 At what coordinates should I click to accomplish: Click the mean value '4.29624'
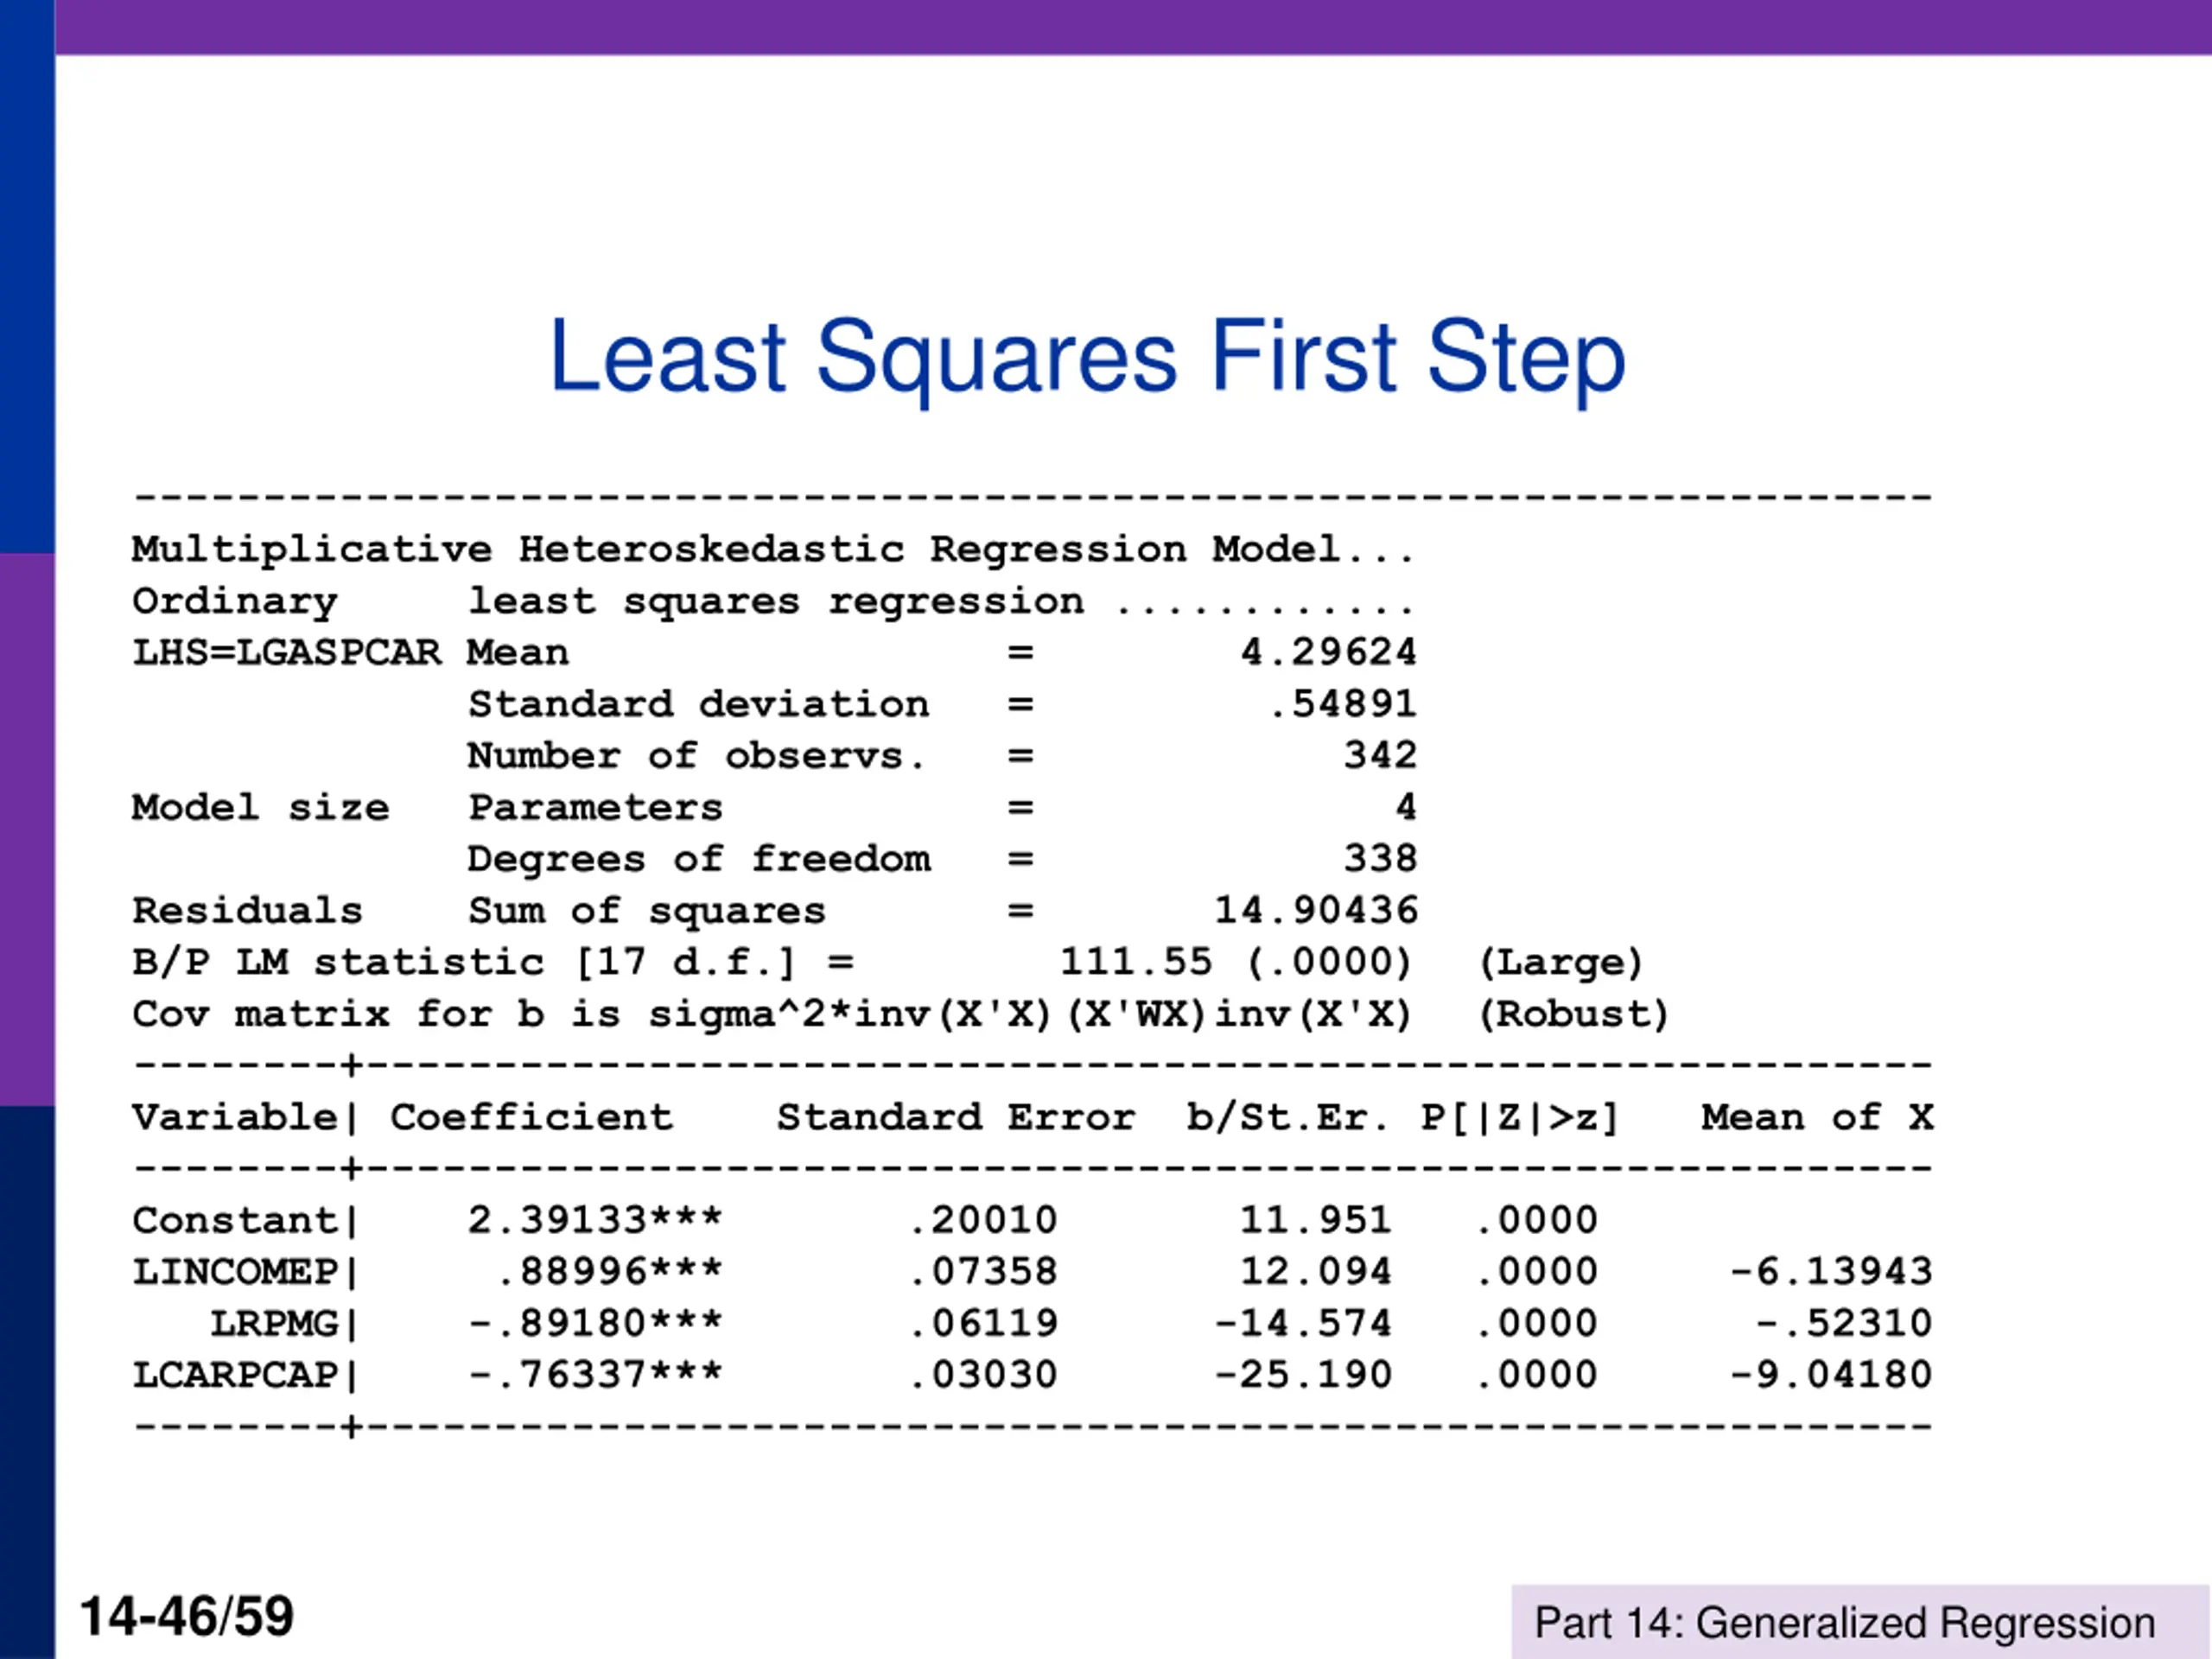coord(1328,652)
